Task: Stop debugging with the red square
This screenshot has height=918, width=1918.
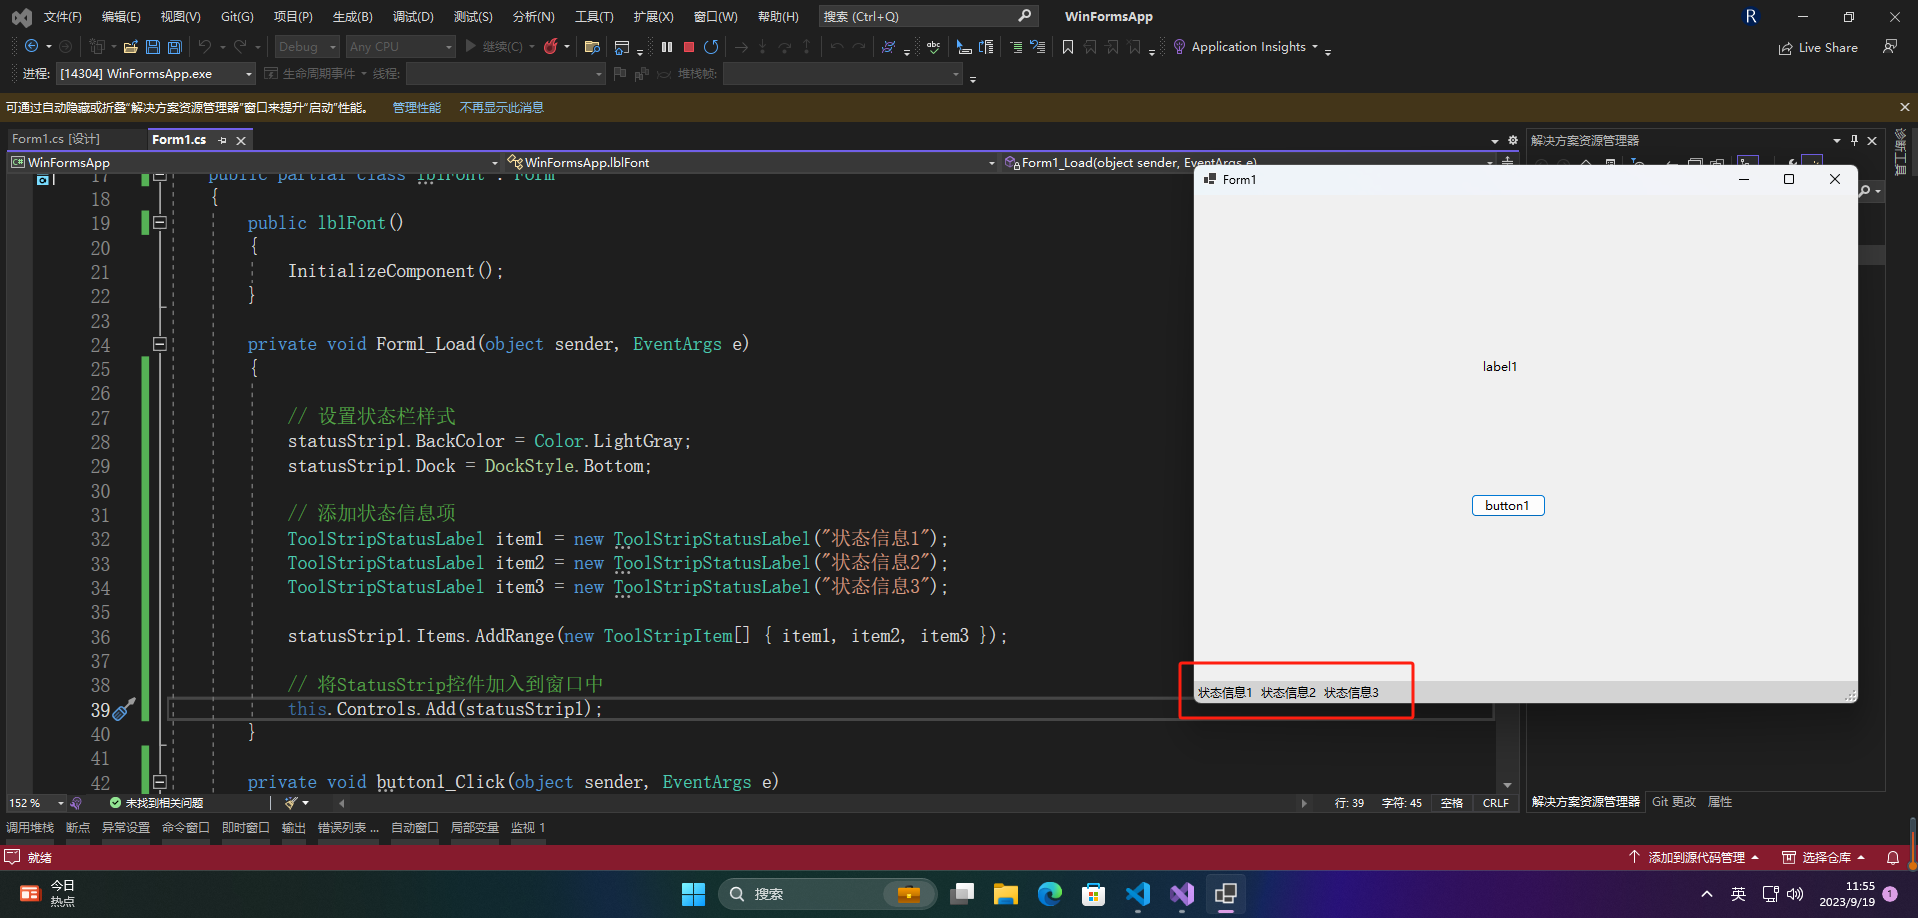Action: click(689, 47)
